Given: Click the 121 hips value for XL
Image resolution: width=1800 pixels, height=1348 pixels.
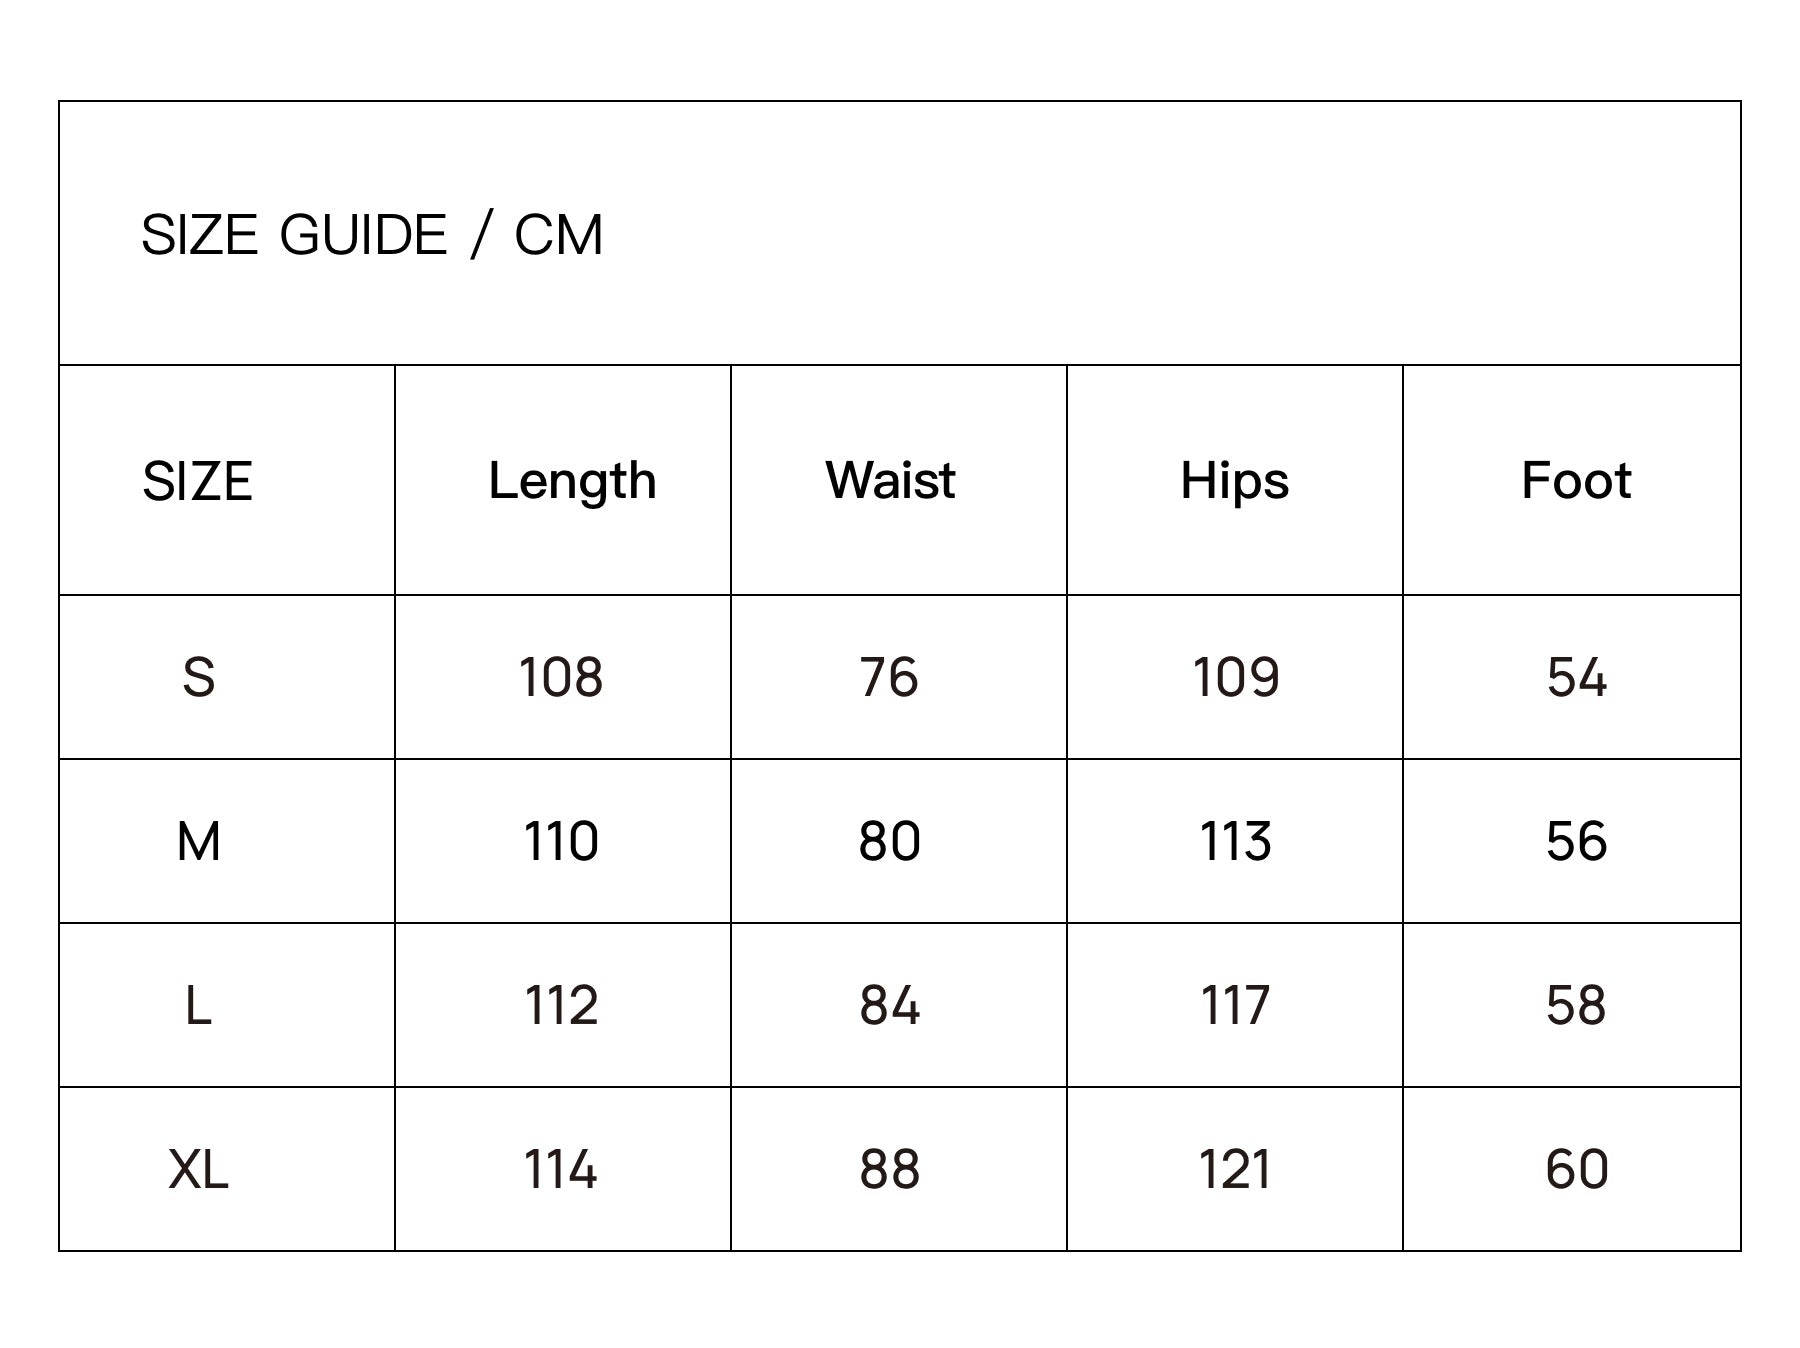Looking at the screenshot, I should pyautogui.click(x=1235, y=1169).
